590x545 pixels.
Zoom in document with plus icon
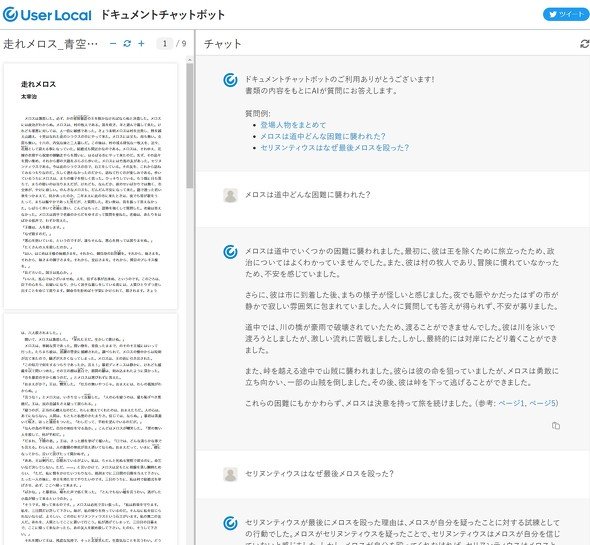(141, 44)
